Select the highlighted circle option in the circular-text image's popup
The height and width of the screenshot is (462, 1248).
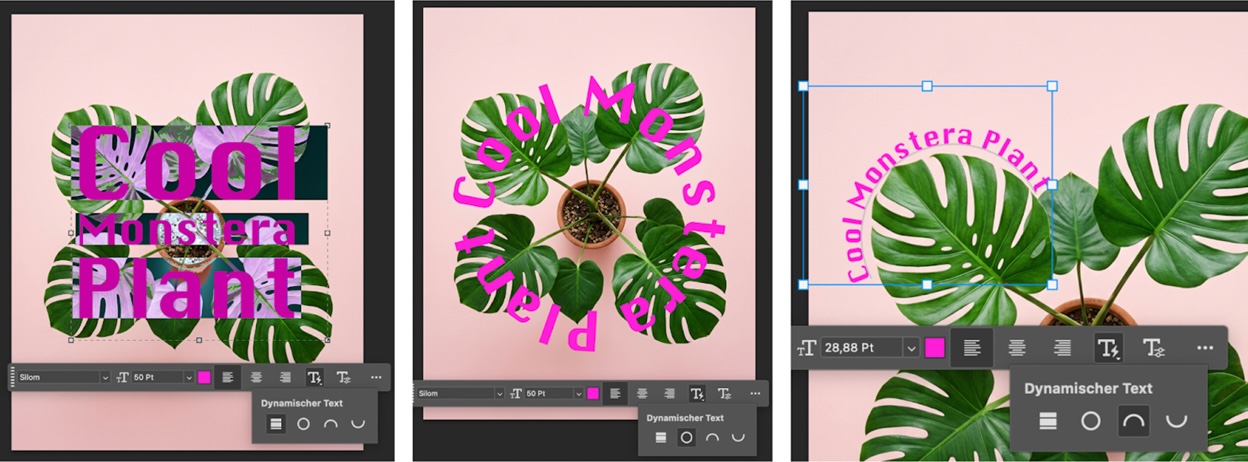pyautogui.click(x=686, y=437)
